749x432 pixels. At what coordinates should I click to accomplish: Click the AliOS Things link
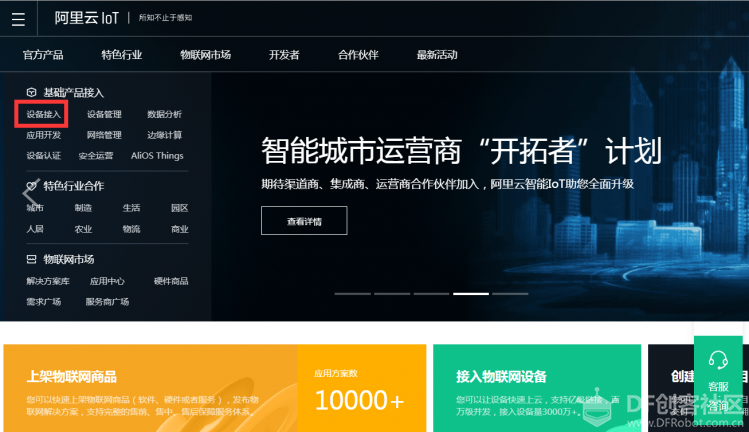click(157, 156)
